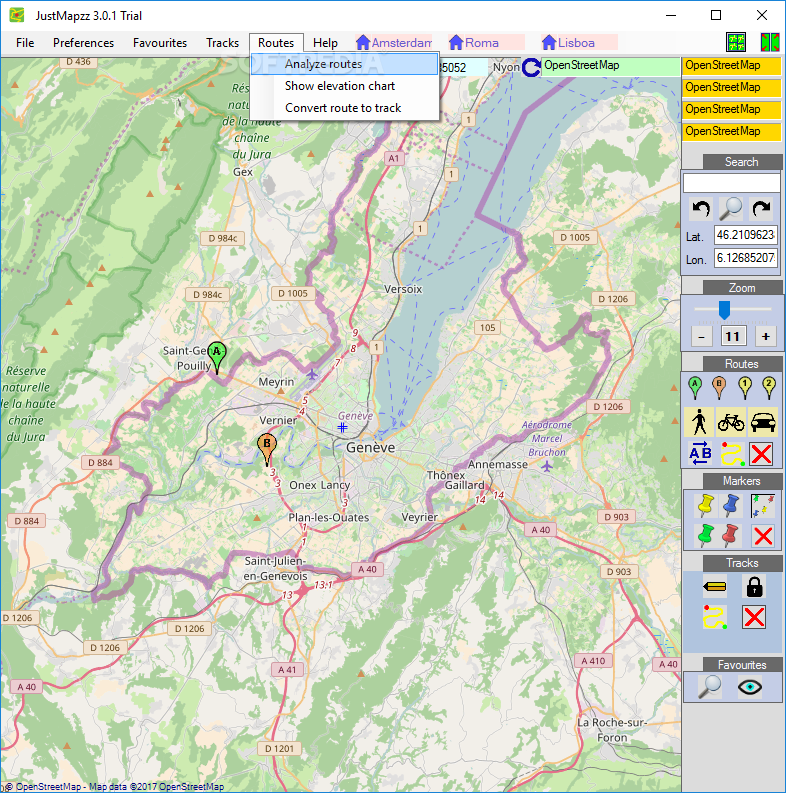Click orange pin B on the map
This screenshot has width=786, height=793.
(267, 449)
